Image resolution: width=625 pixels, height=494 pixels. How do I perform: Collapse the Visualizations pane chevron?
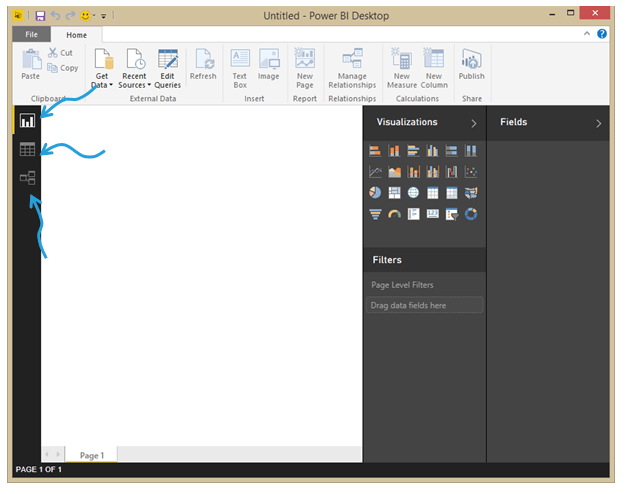[474, 123]
